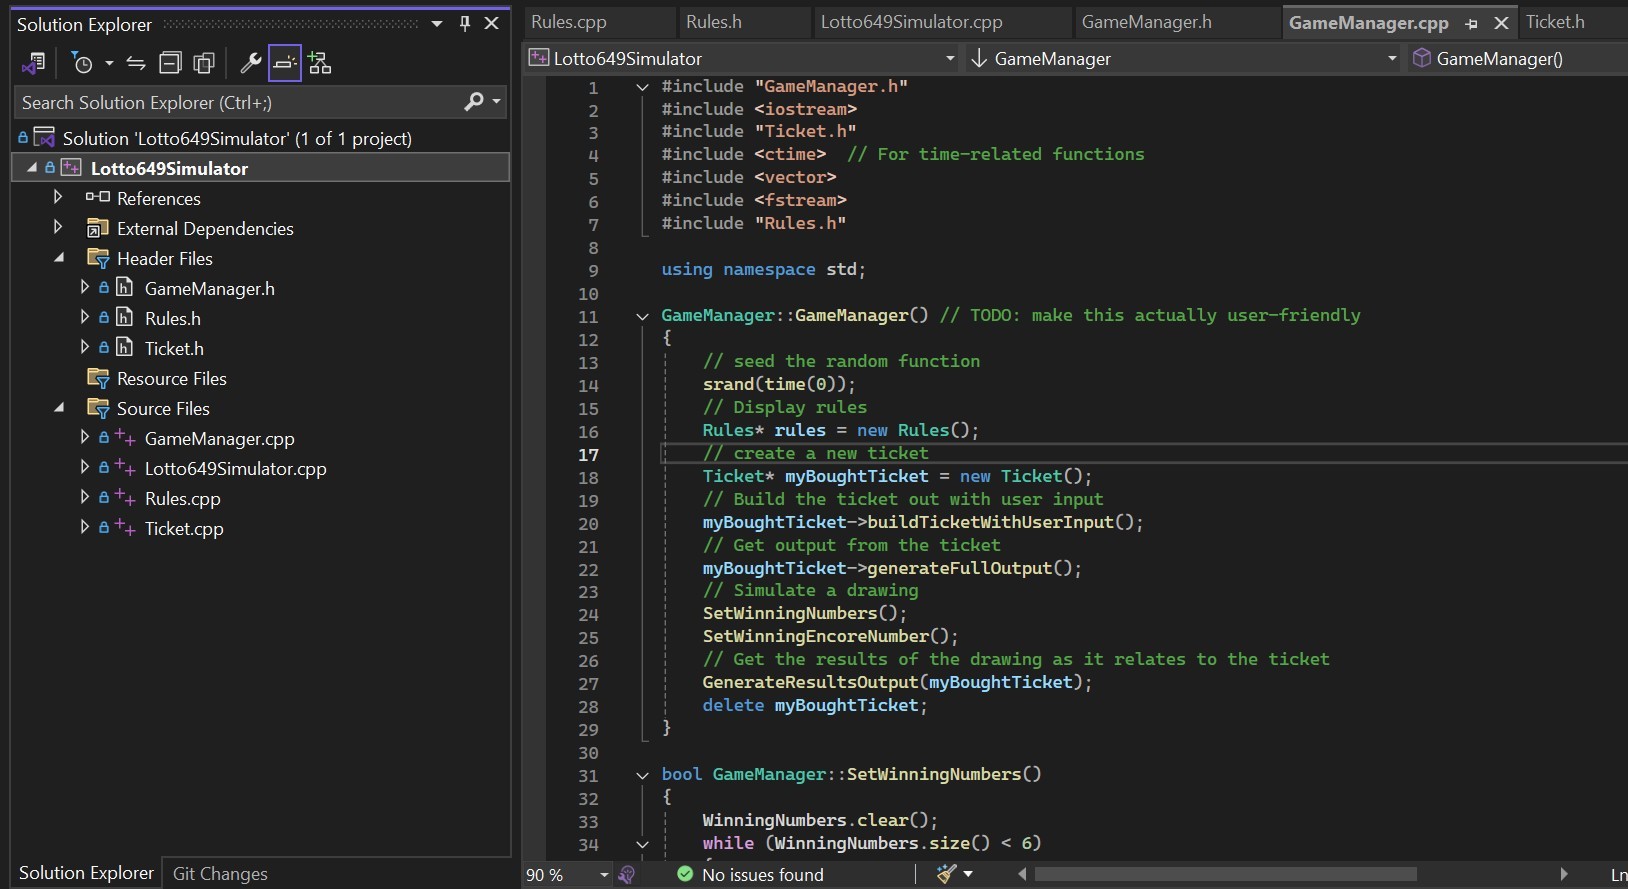
Task: Collapse GameManager constructor on line 11
Action: (642, 316)
